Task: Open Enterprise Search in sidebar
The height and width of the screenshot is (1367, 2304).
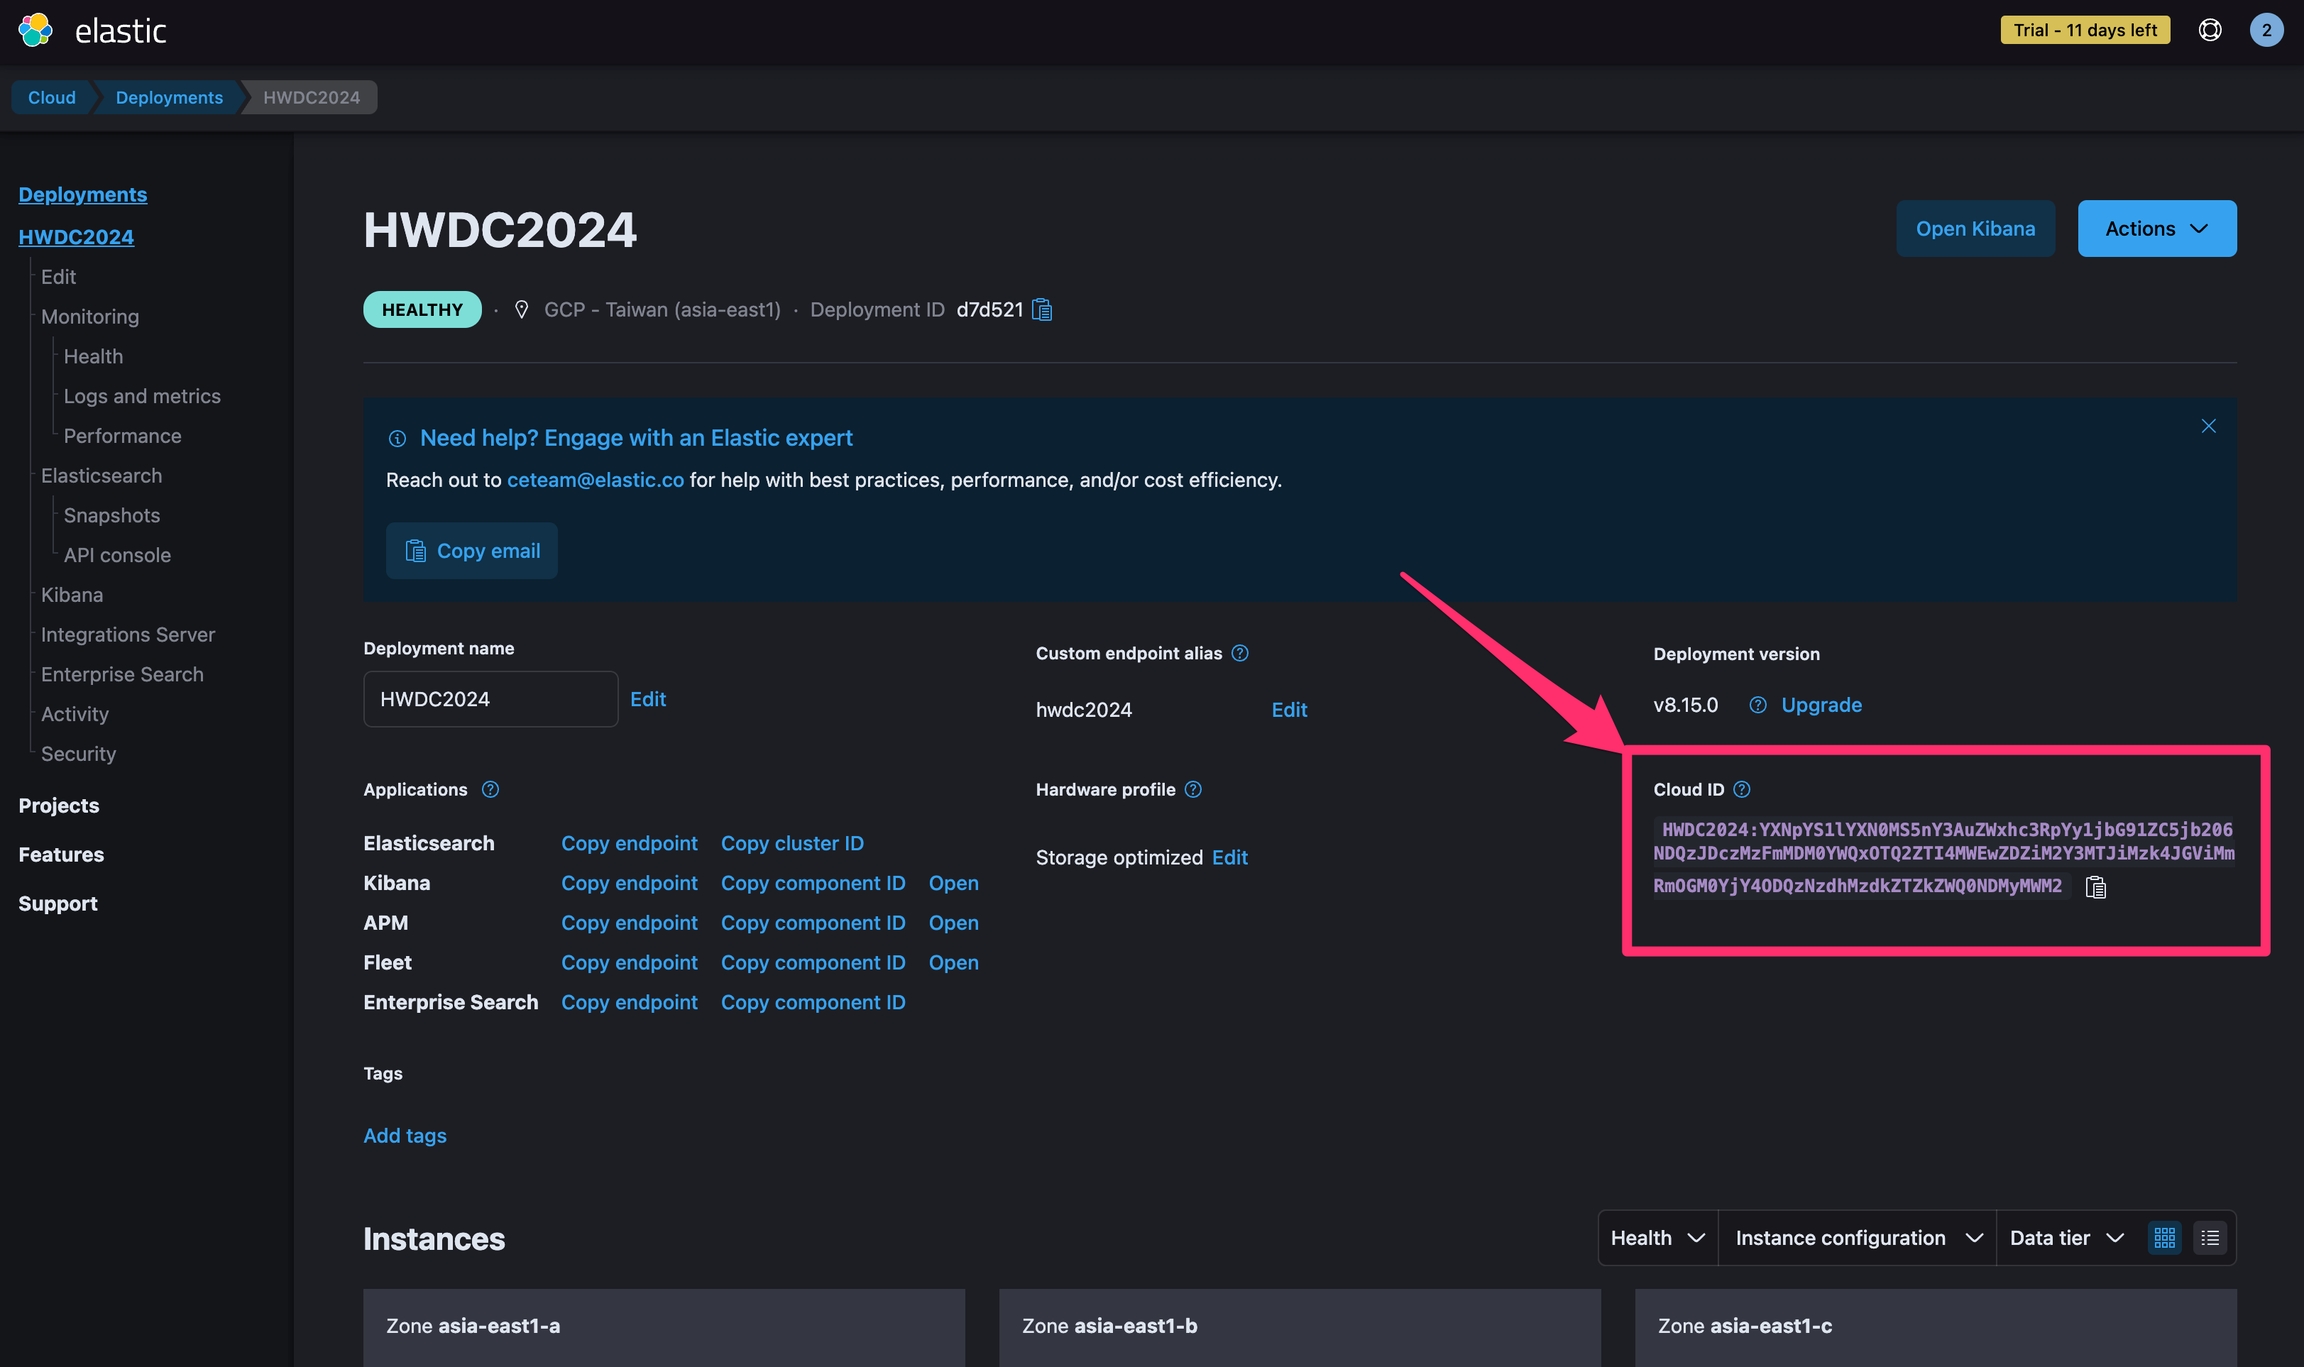Action: pos(122,674)
